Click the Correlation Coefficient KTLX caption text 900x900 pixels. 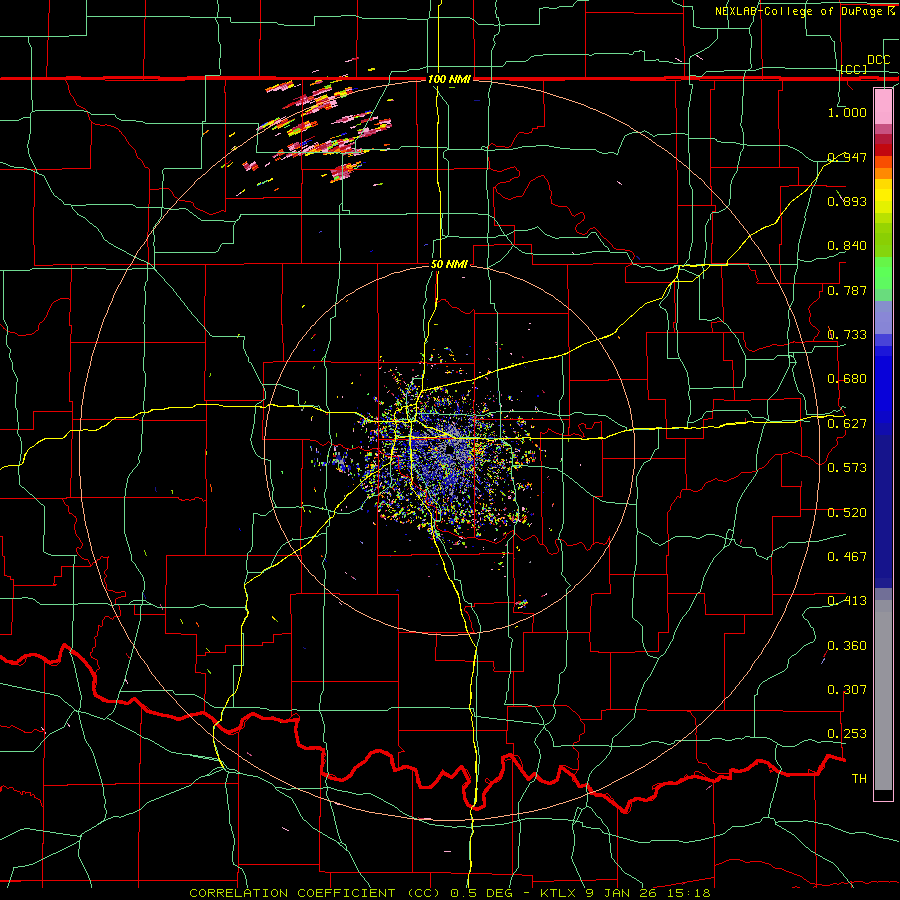coord(450,893)
